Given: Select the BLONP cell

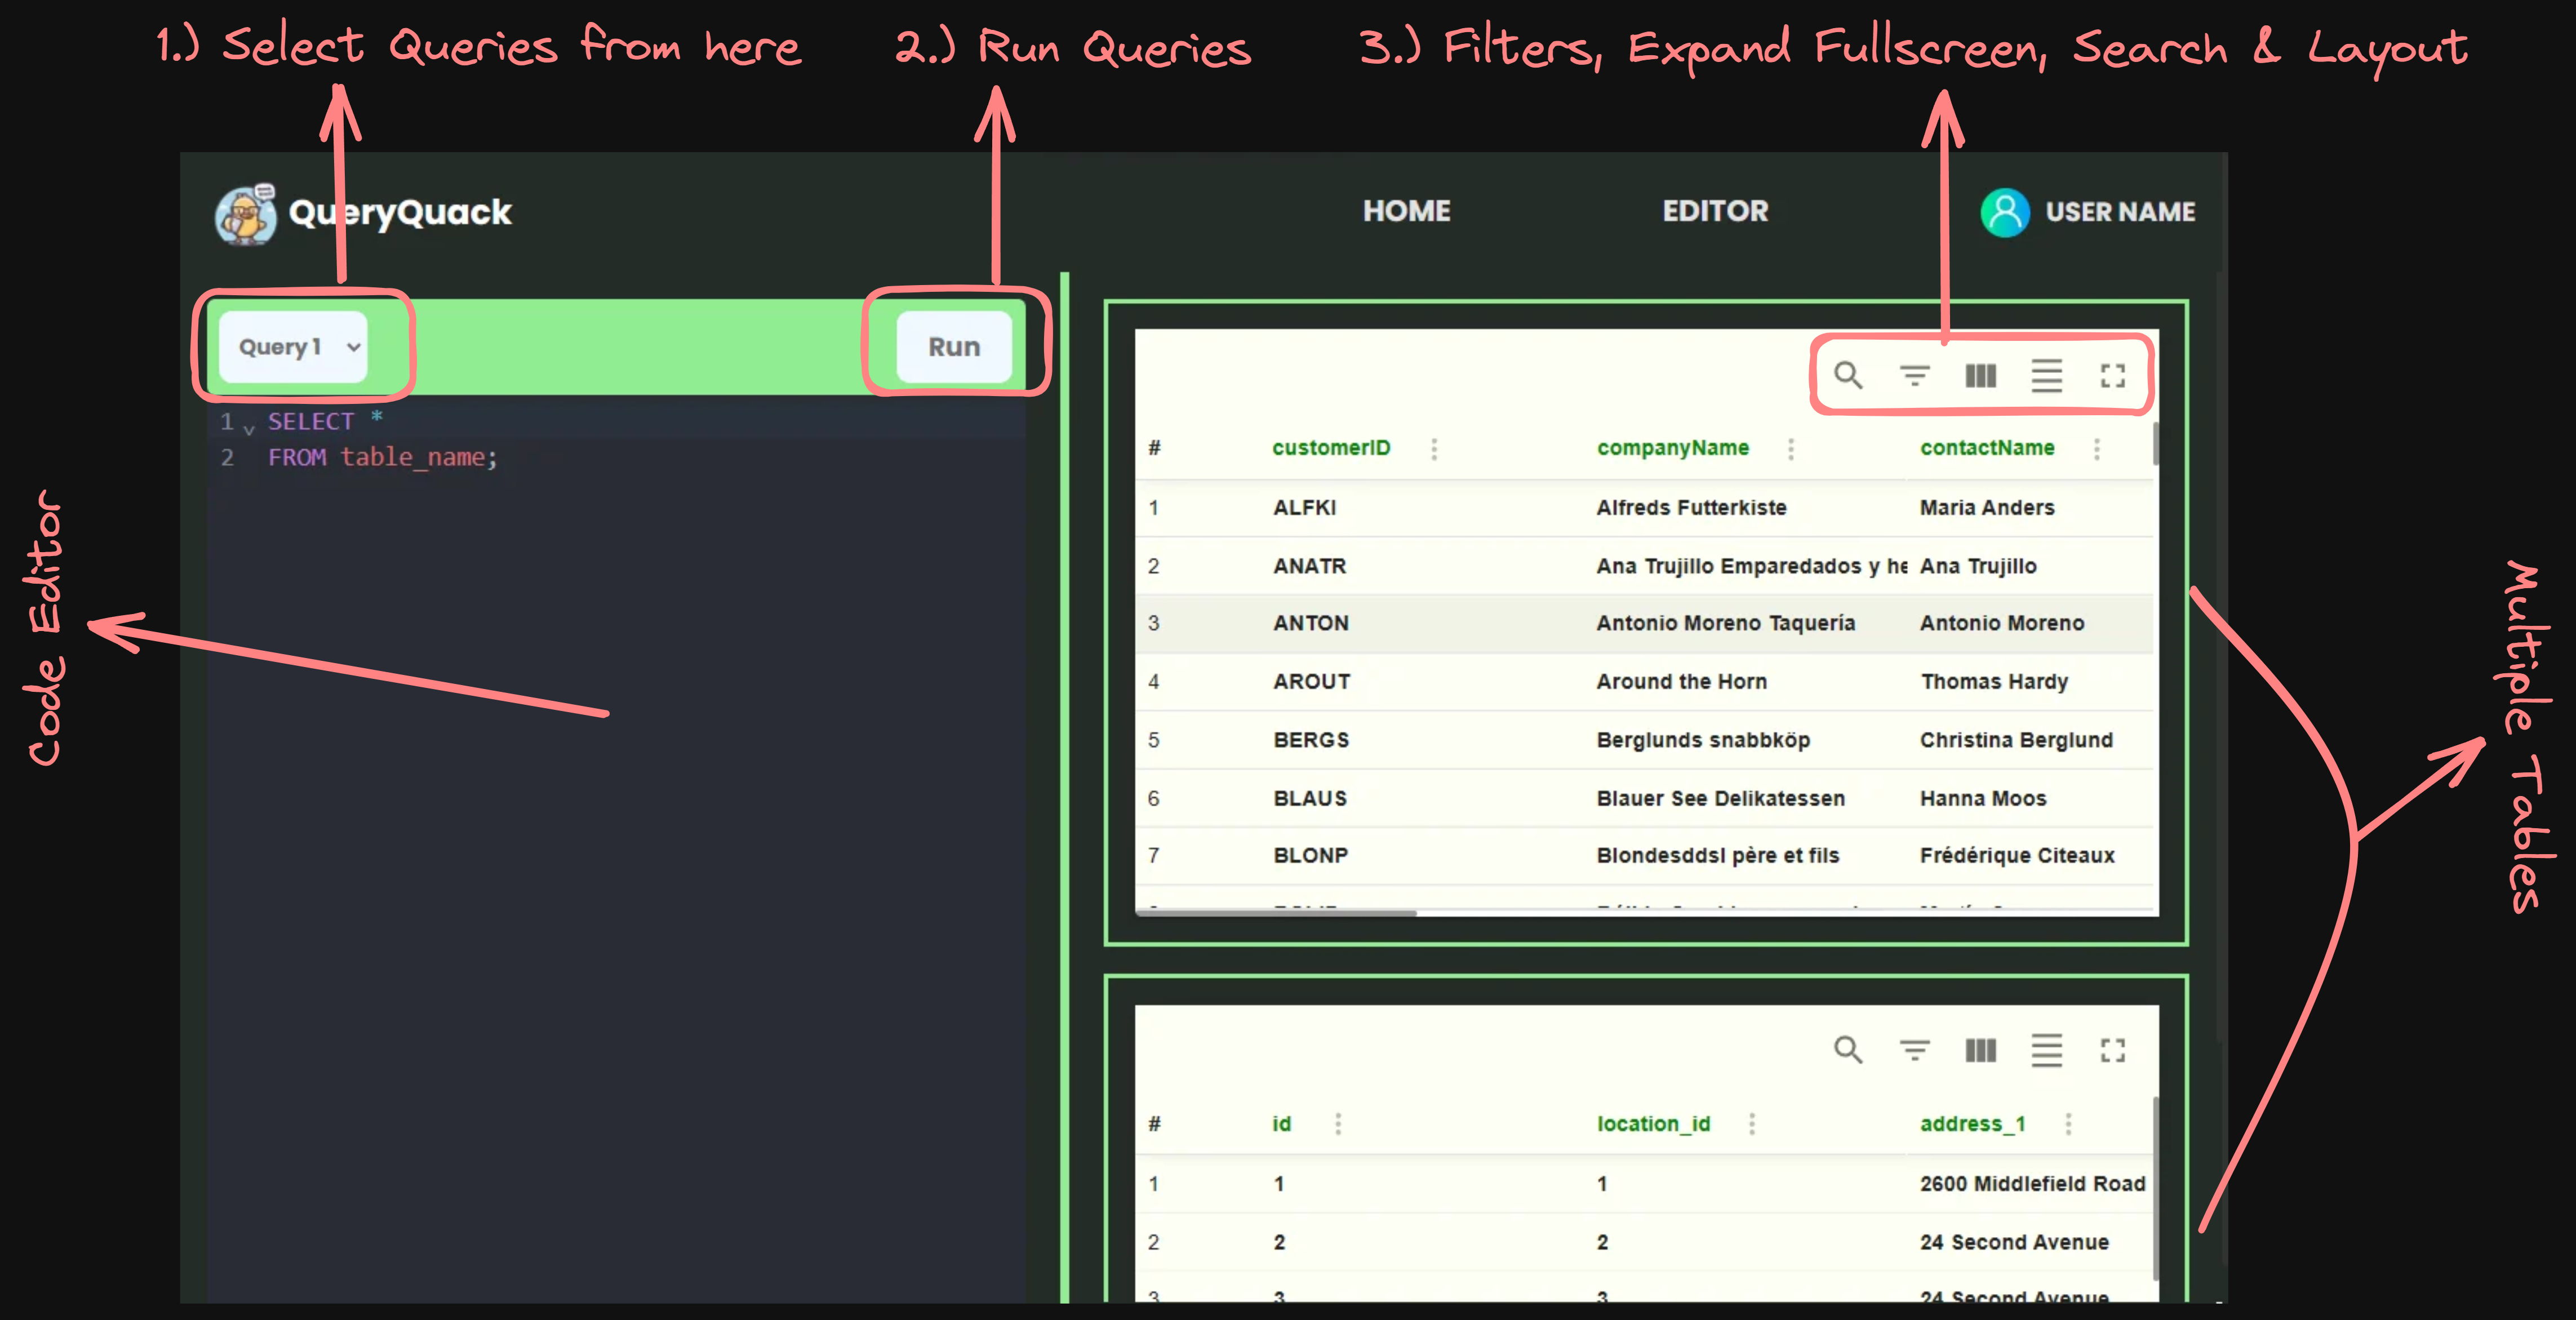Looking at the screenshot, I should click(1310, 855).
